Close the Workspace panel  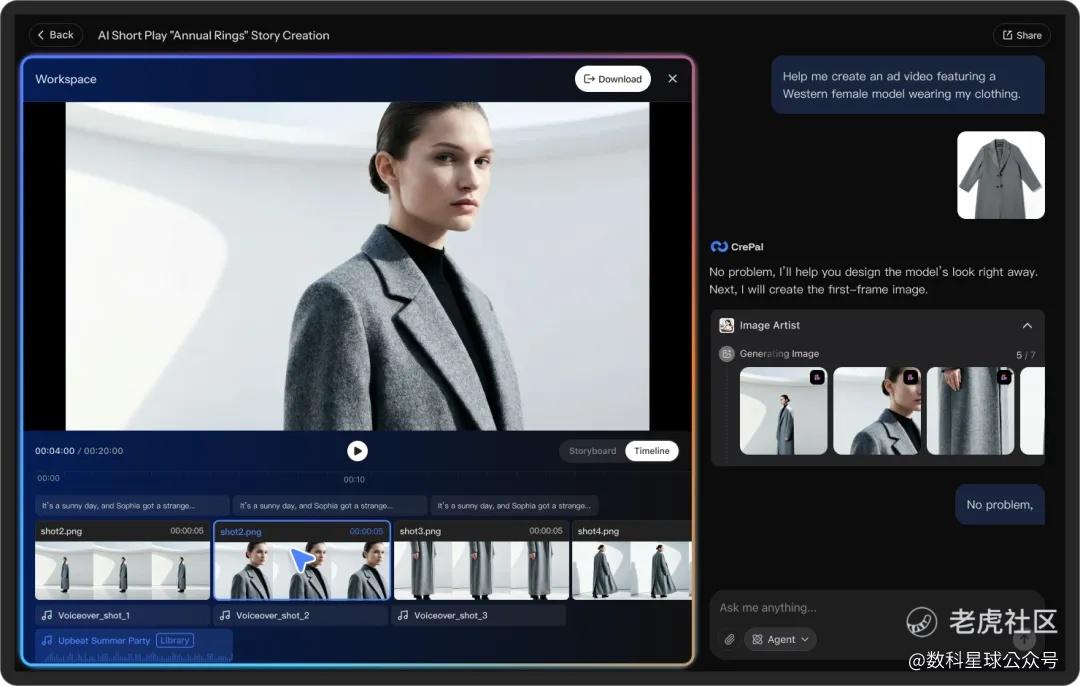coord(672,79)
